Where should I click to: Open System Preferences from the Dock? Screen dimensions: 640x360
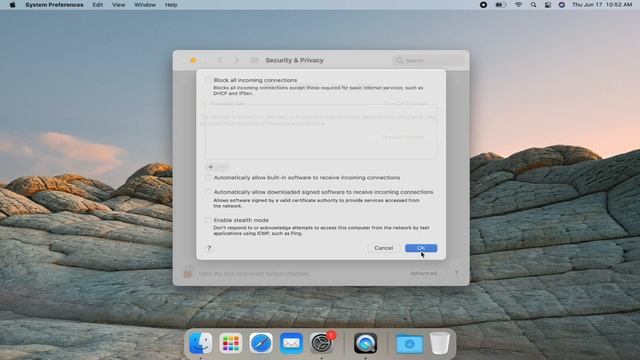point(322,343)
